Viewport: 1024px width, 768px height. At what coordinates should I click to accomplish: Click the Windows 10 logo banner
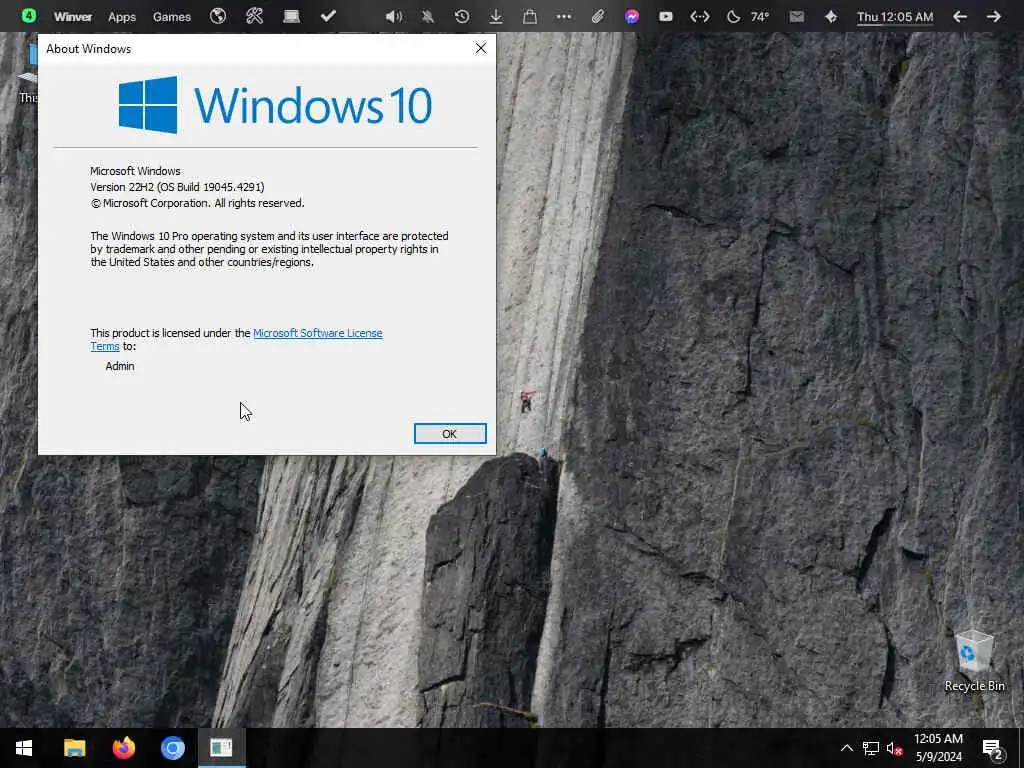275,105
